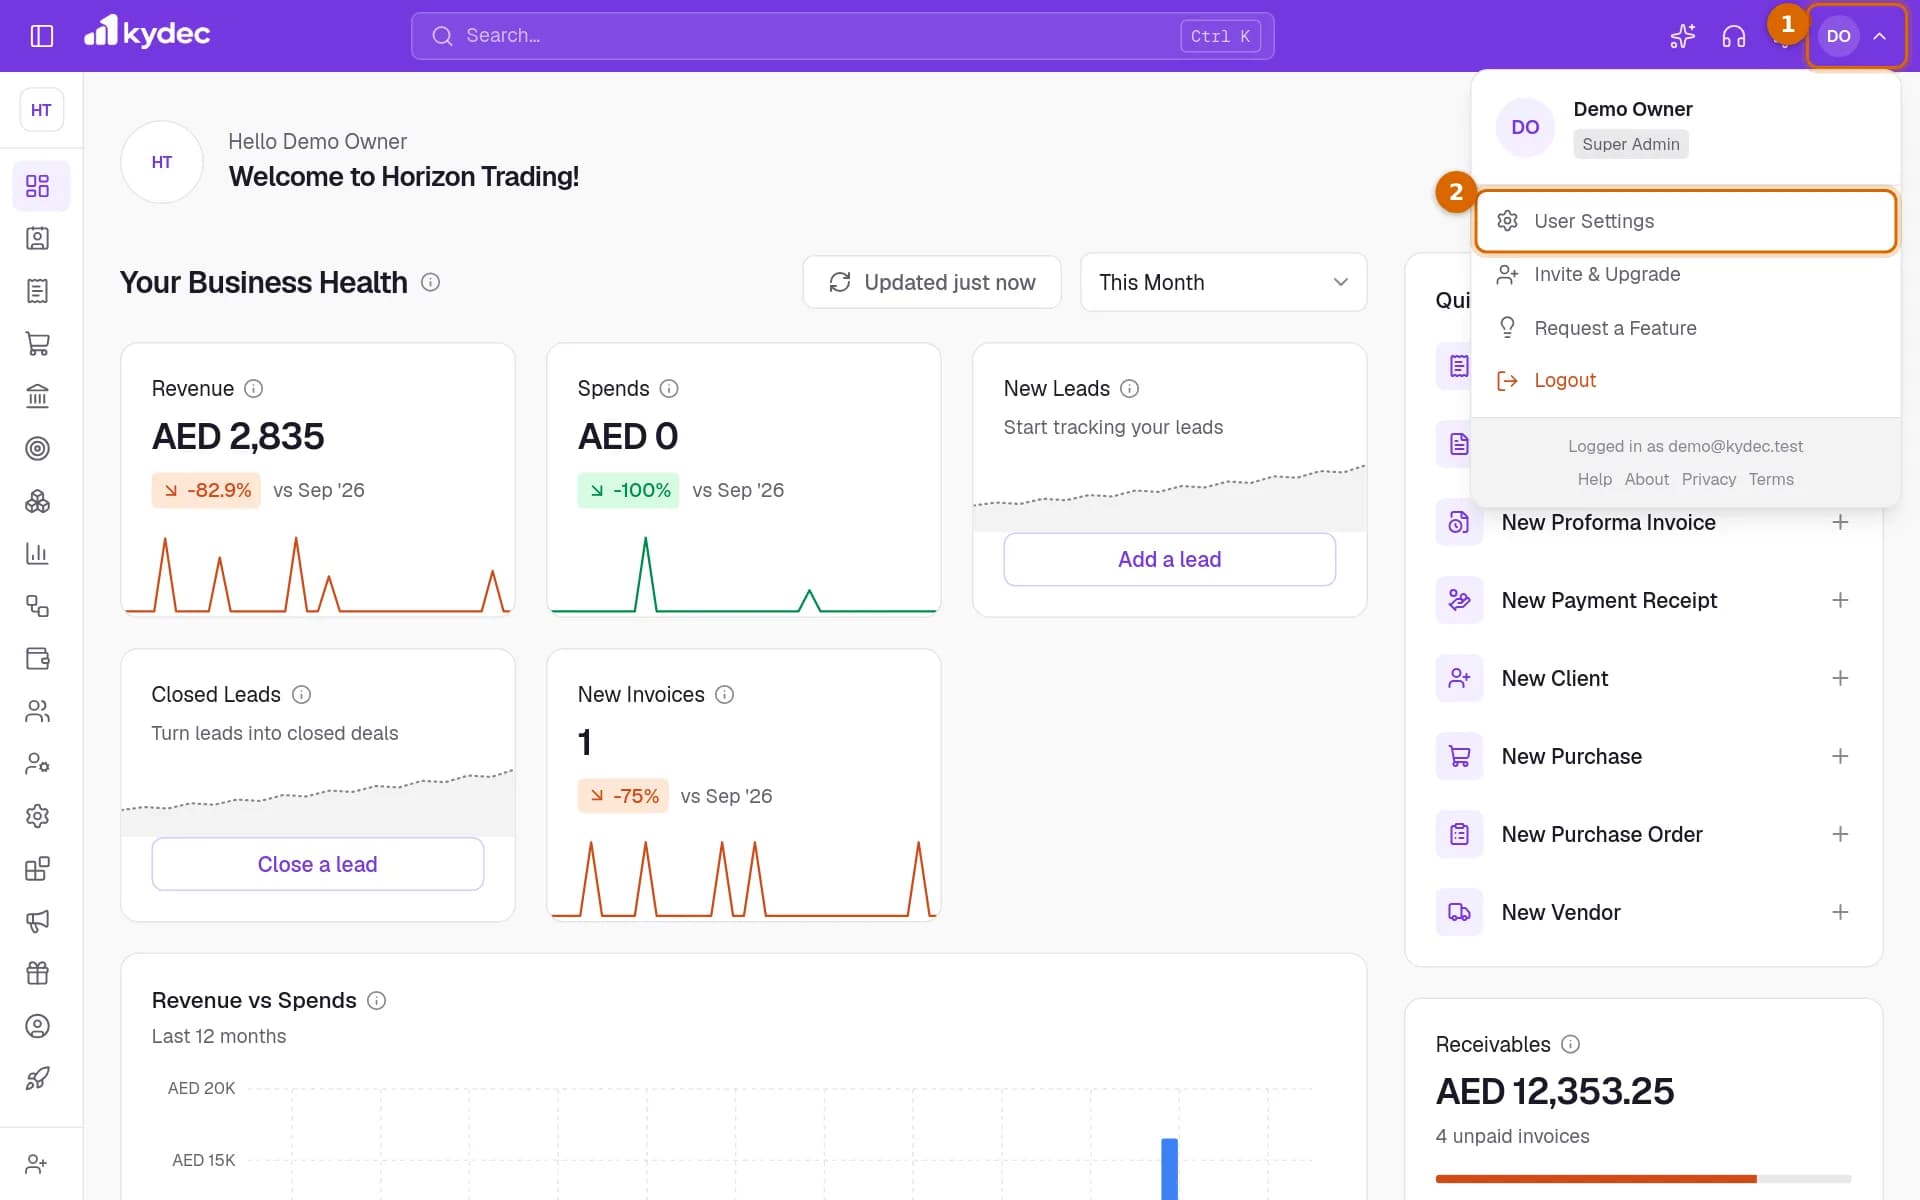This screenshot has height=1200, width=1920.
Task: Open the gift box sidebar icon
Action: coord(37,973)
